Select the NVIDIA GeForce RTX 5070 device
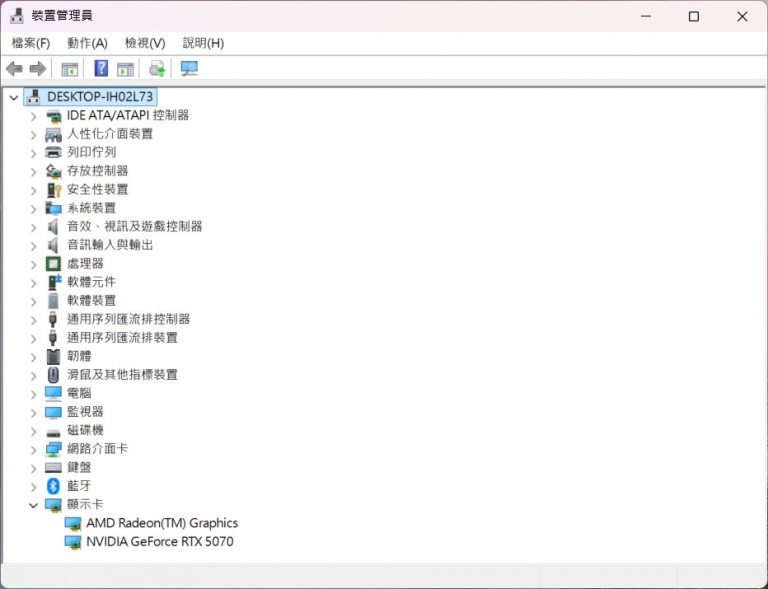Image resolution: width=768 pixels, height=589 pixels. pyautogui.click(x=160, y=542)
